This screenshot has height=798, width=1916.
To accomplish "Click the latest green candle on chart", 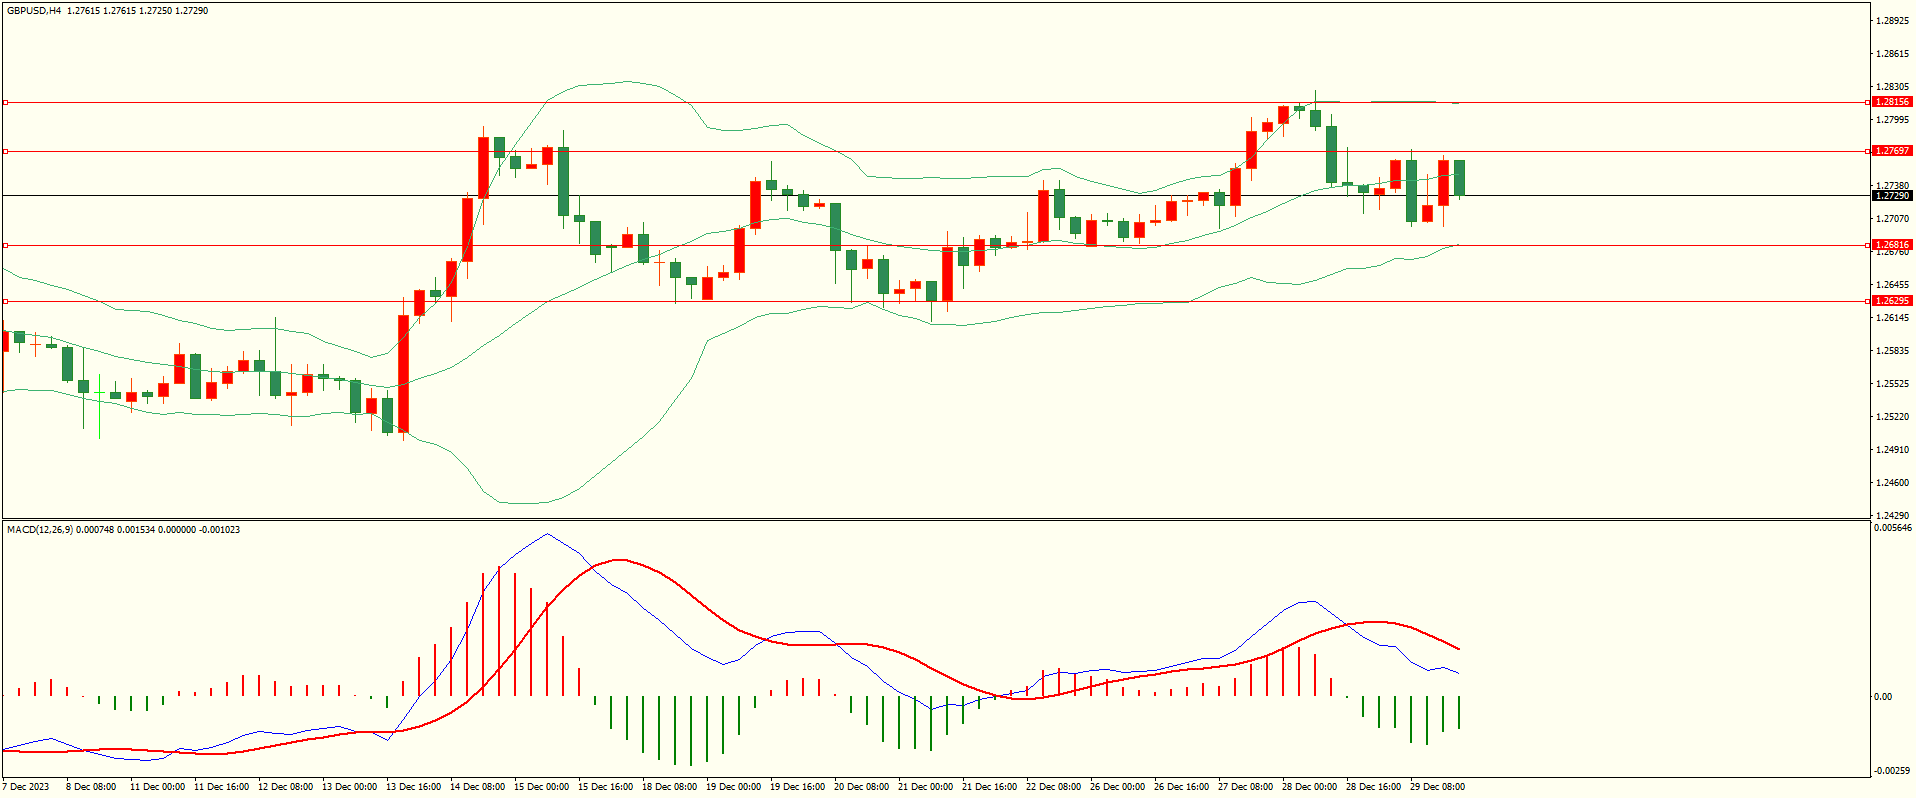I will [1460, 178].
